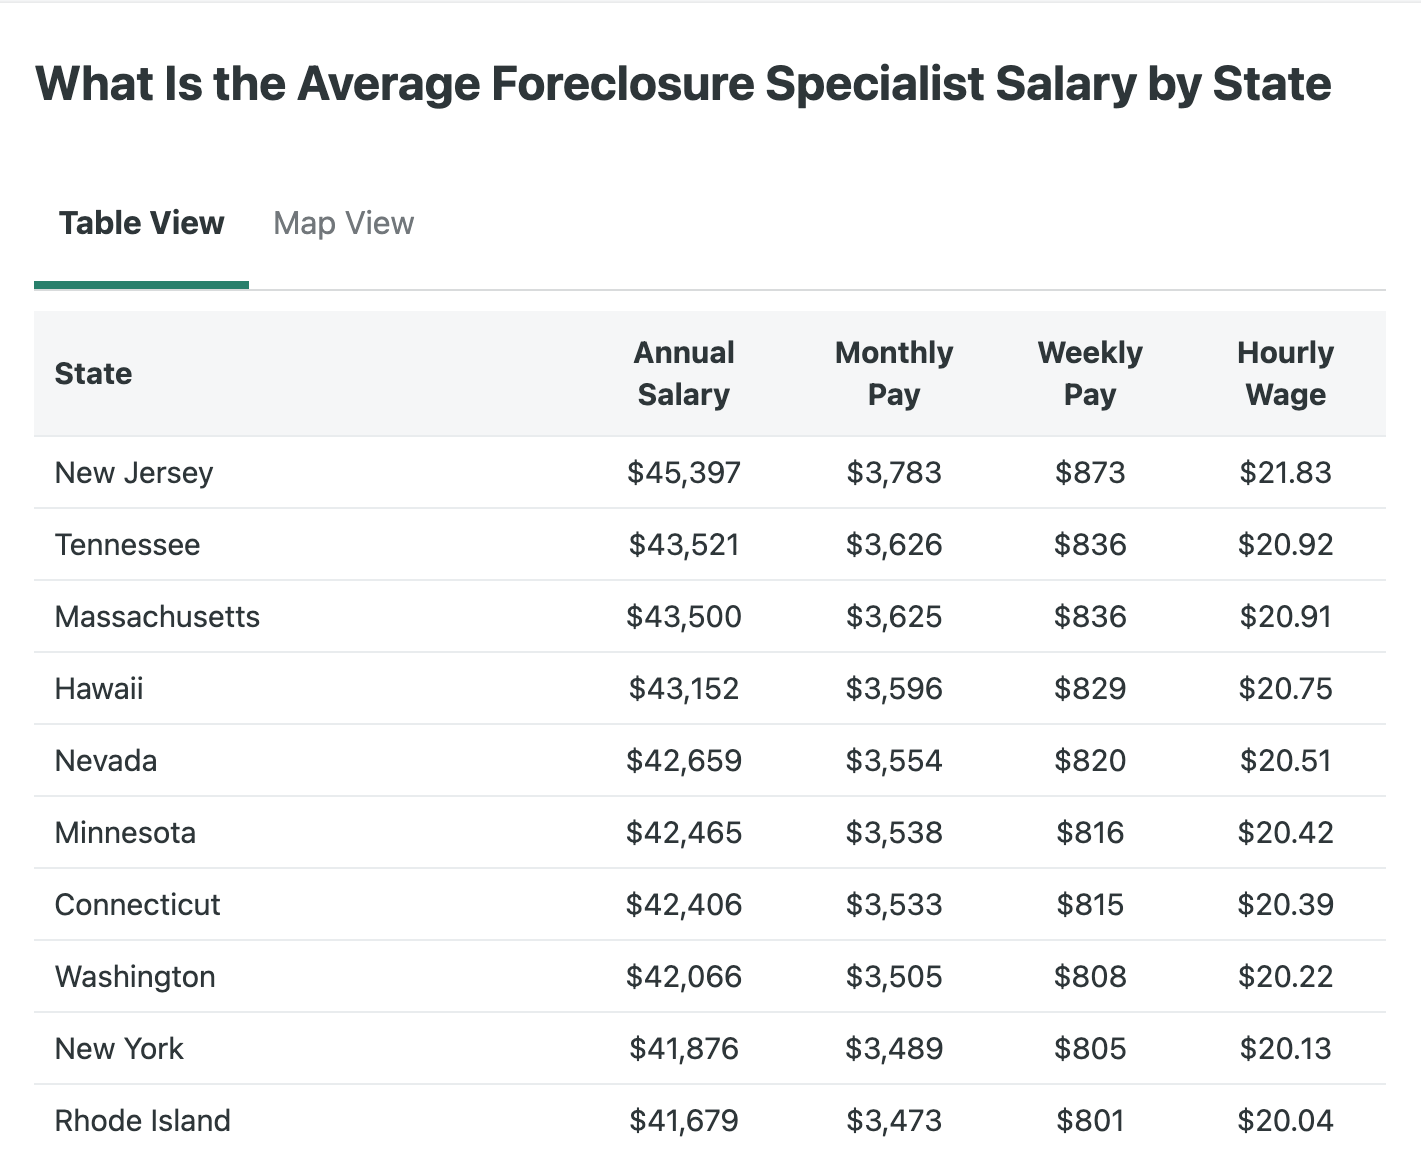Image resolution: width=1421 pixels, height=1149 pixels.
Task: Click New Jersey's $45,397 annual salary
Action: [x=684, y=473]
